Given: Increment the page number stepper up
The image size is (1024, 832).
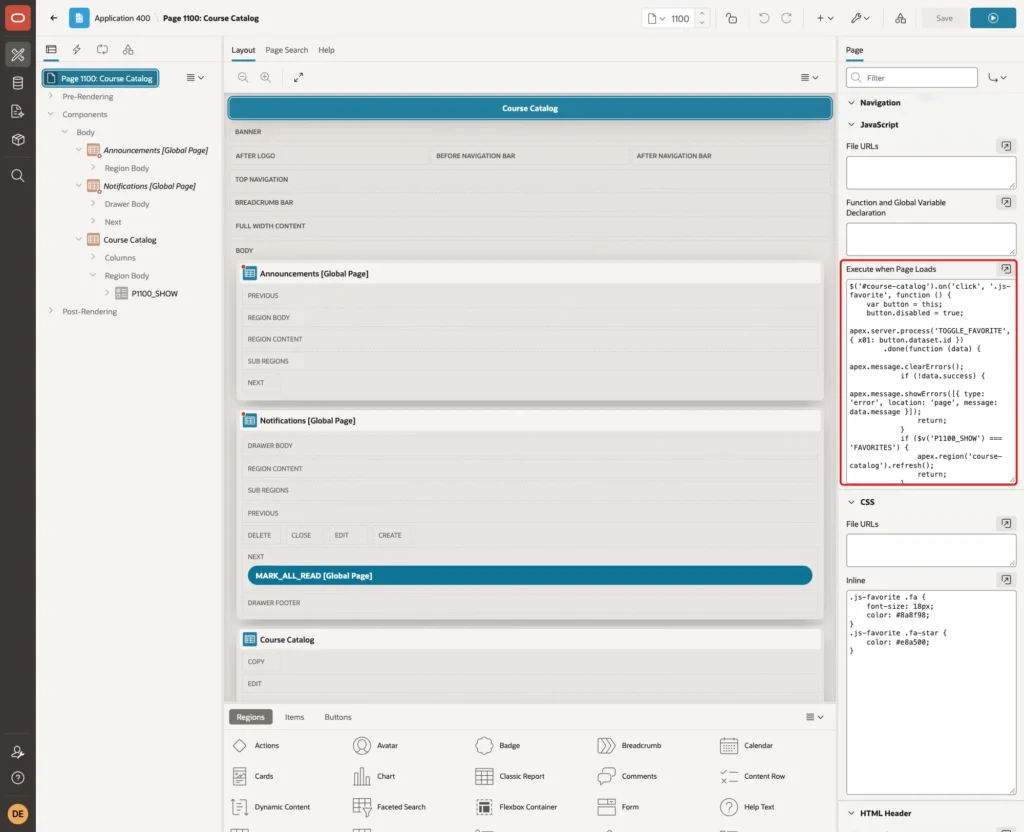Looking at the screenshot, I should pyautogui.click(x=702, y=13).
